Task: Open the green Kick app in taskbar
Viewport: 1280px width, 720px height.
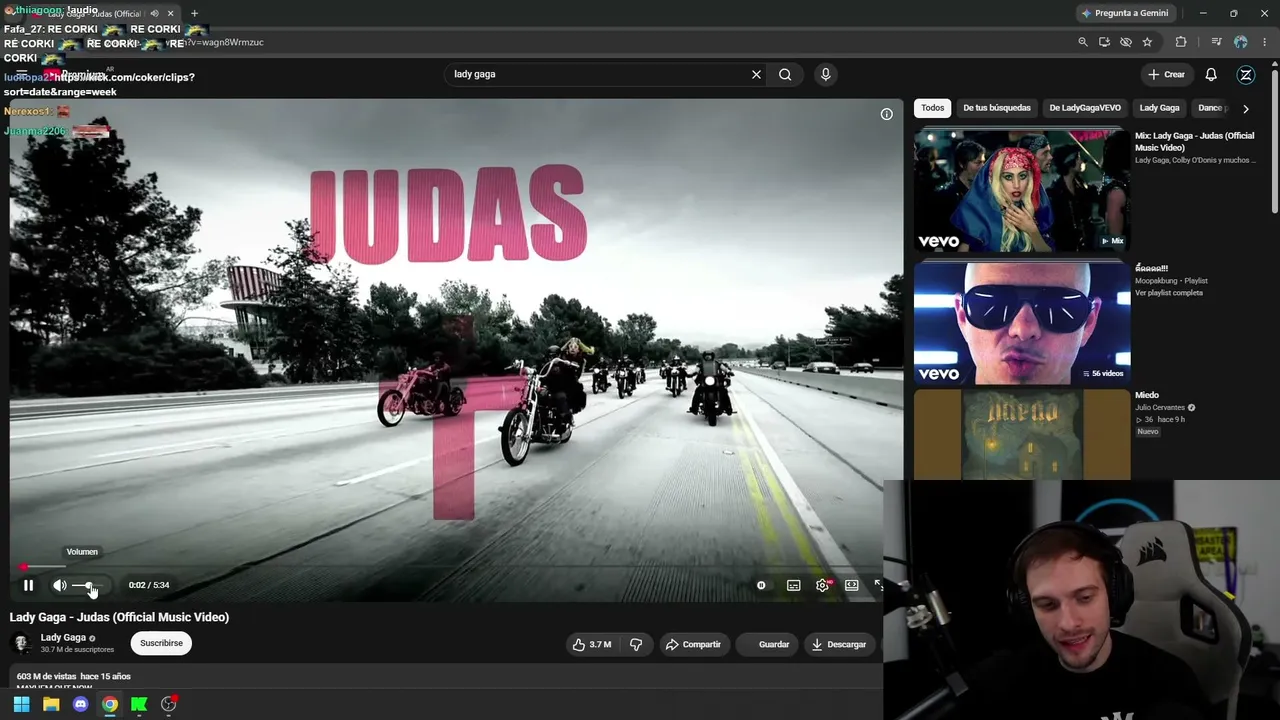Action: click(x=139, y=704)
